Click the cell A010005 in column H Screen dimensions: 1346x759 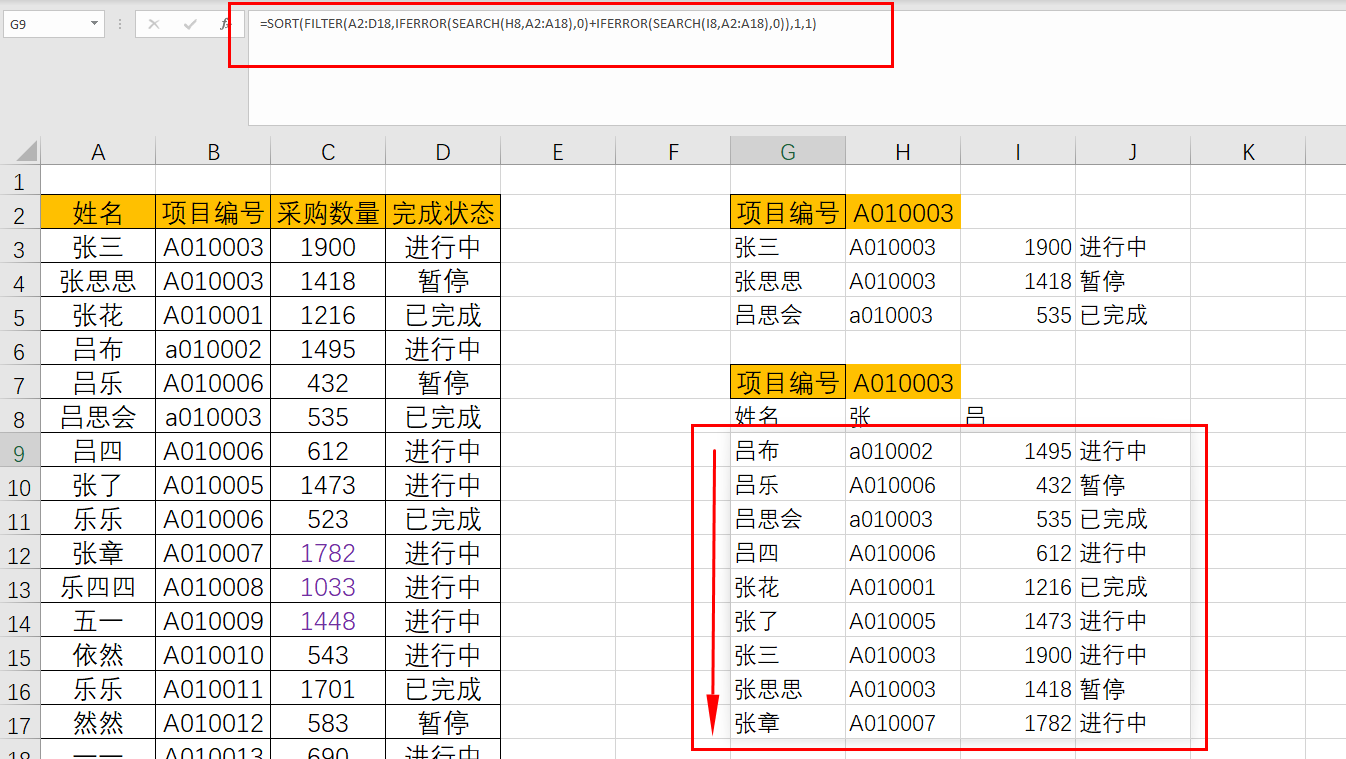pos(903,621)
